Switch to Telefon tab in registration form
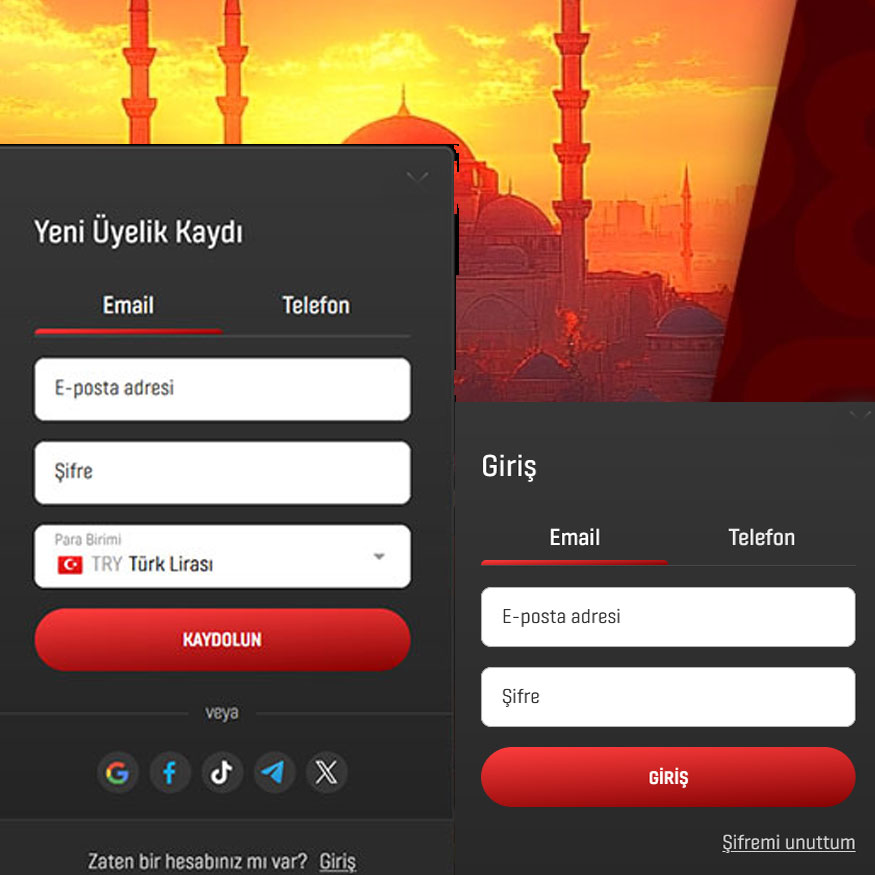875x875 pixels. tap(316, 306)
